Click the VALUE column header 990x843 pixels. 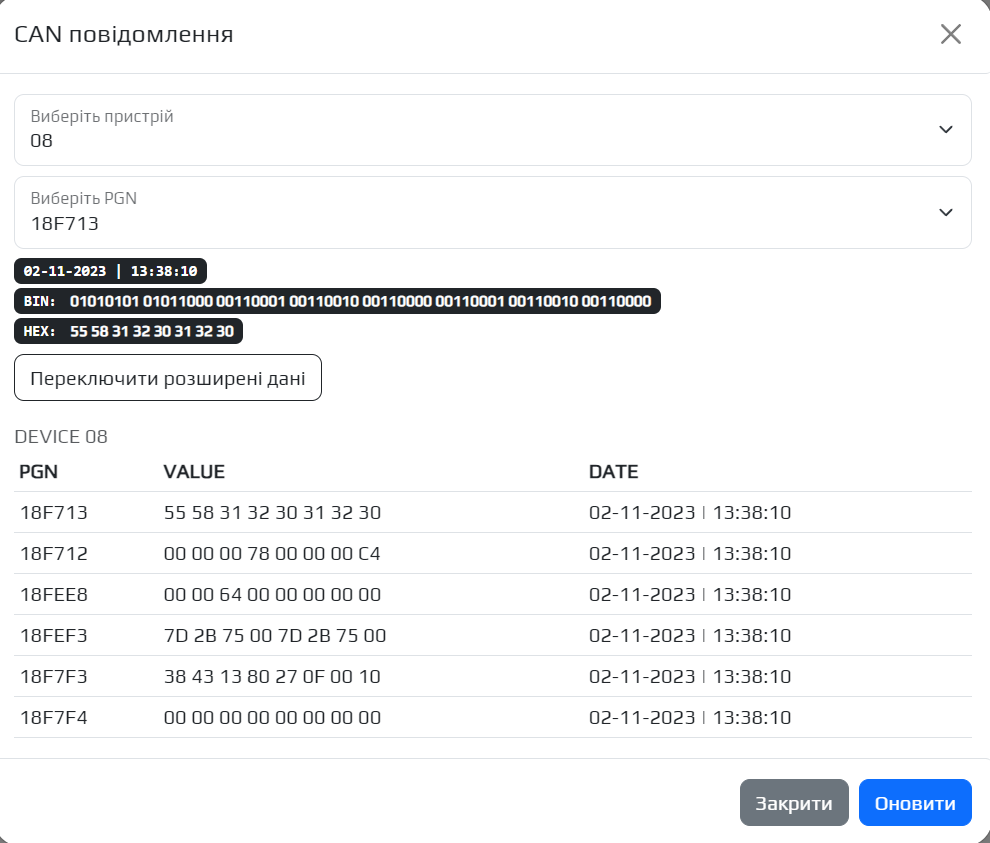pos(194,472)
